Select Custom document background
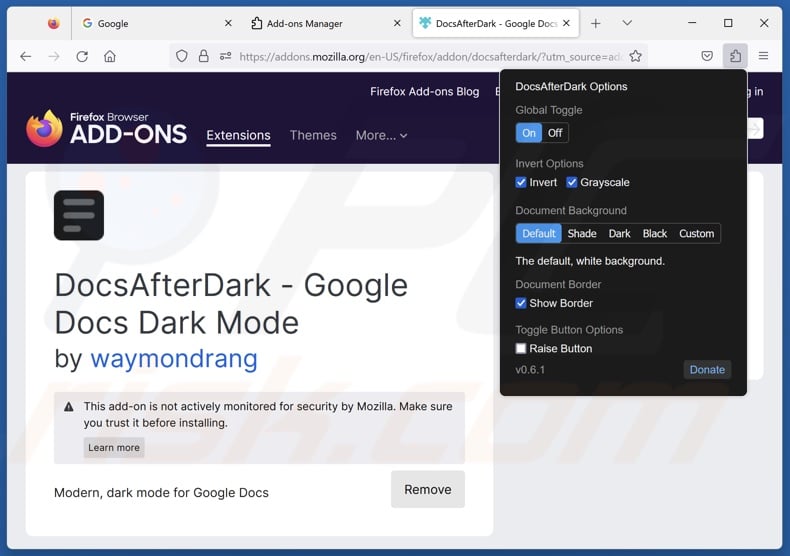The width and height of the screenshot is (790, 556). (x=696, y=234)
